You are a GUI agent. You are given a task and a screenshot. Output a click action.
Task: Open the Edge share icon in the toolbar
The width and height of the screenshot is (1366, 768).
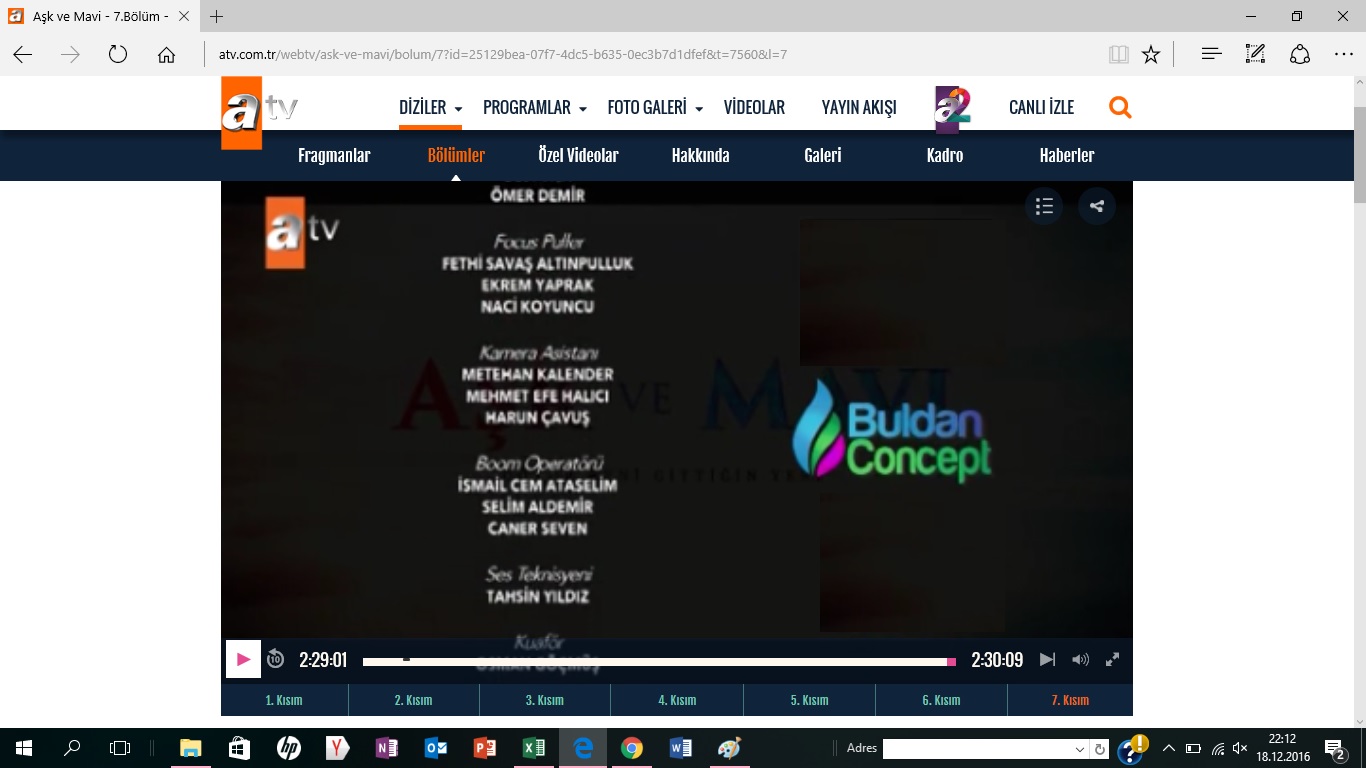click(1299, 54)
